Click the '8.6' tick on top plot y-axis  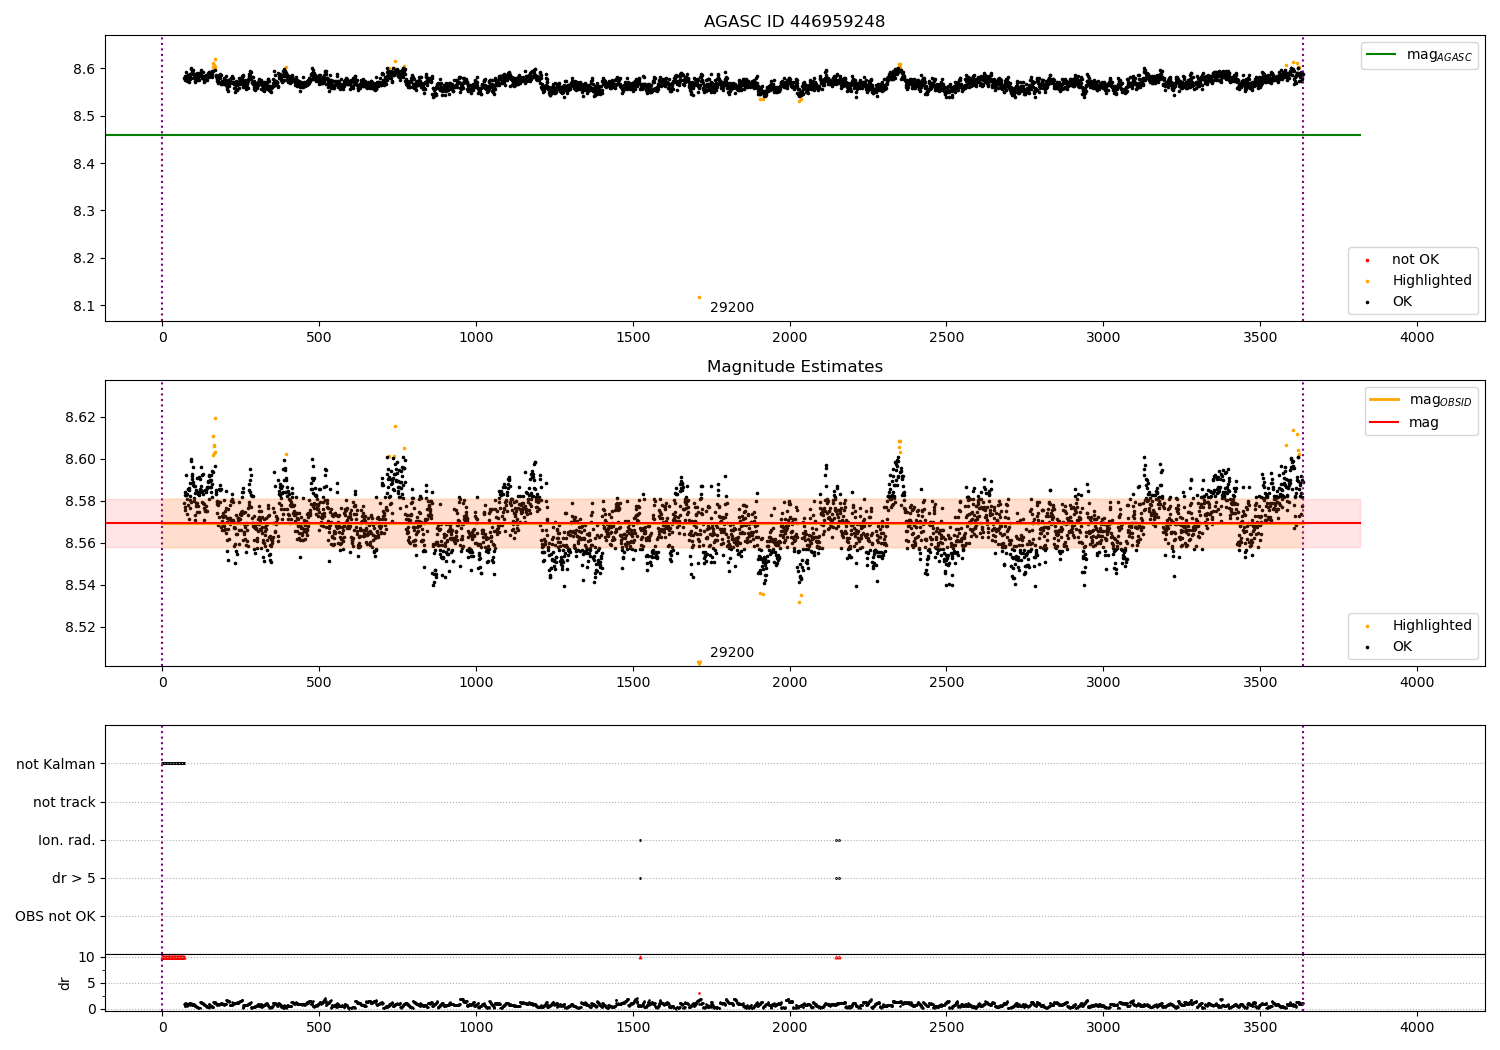(x=84, y=69)
